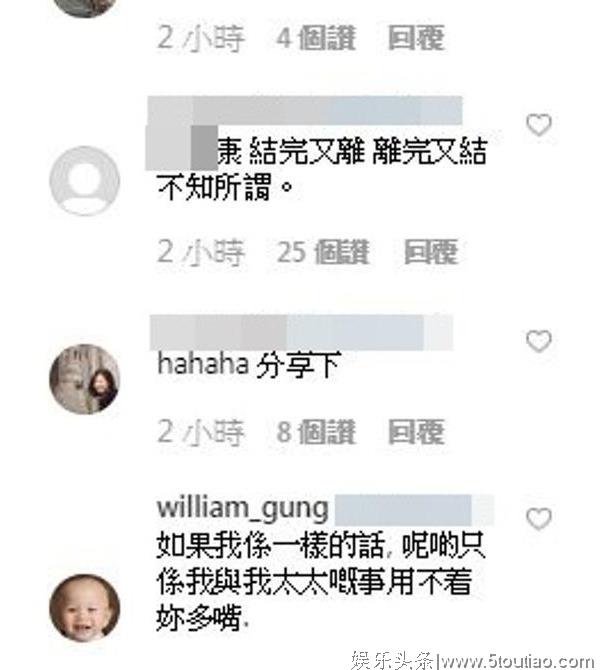Like the hahaha 分享下 comment
Image resolution: width=602 pixels, height=670 pixels.
(539, 341)
